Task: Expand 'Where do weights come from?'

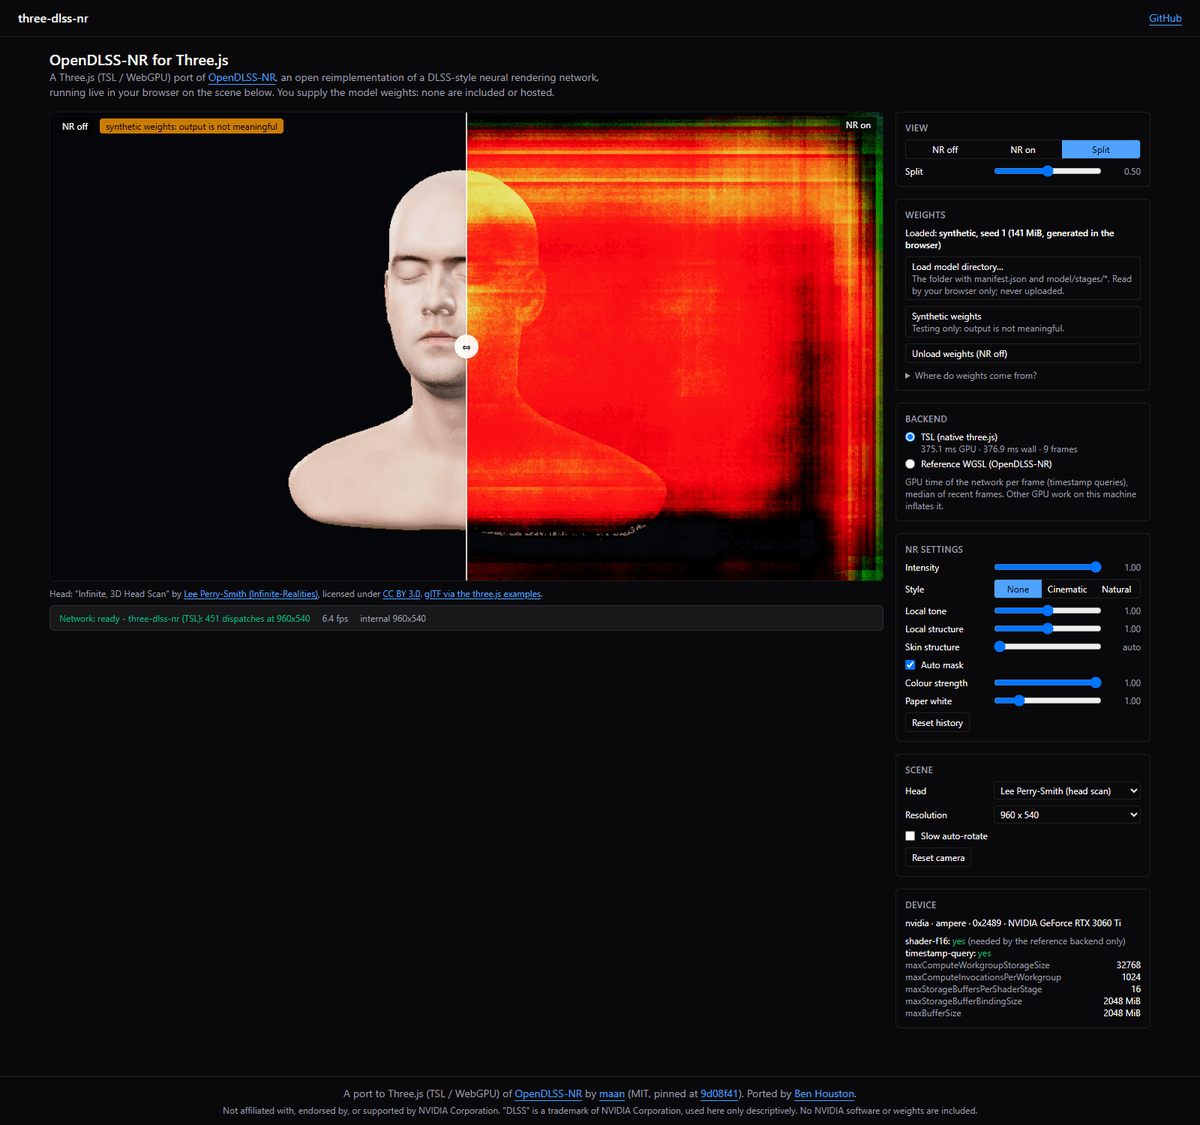Action: [971, 376]
